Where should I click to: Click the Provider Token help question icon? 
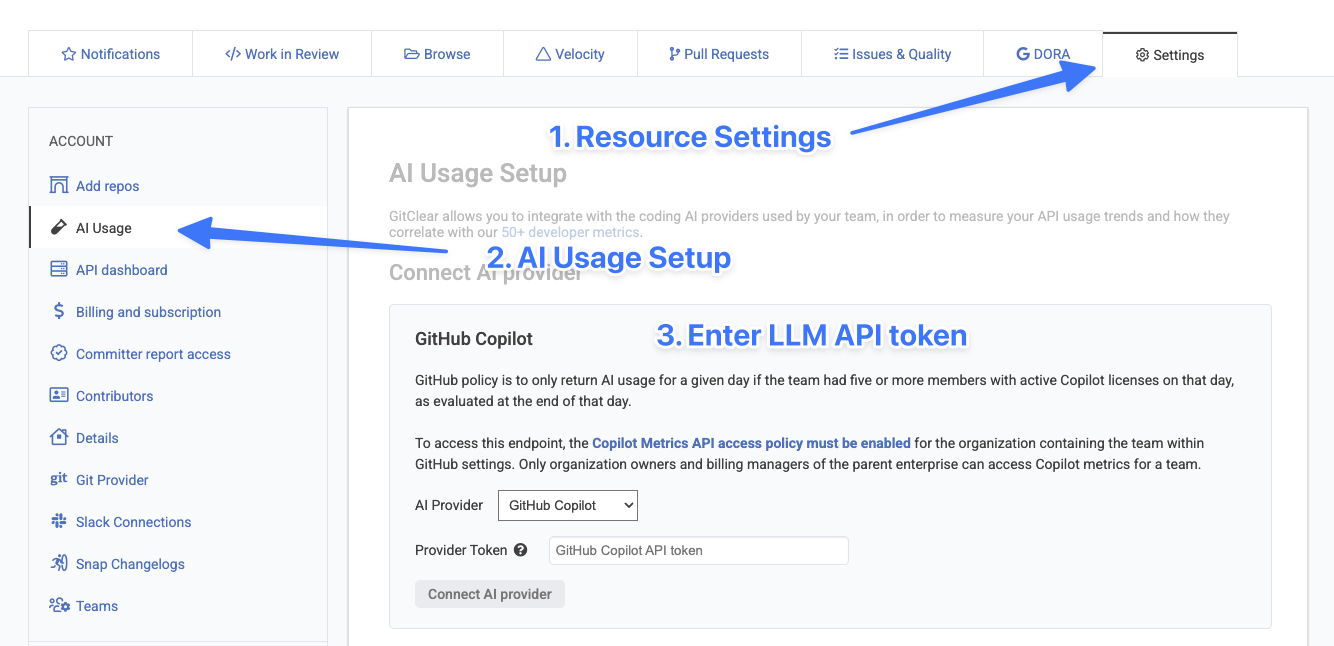(x=520, y=550)
